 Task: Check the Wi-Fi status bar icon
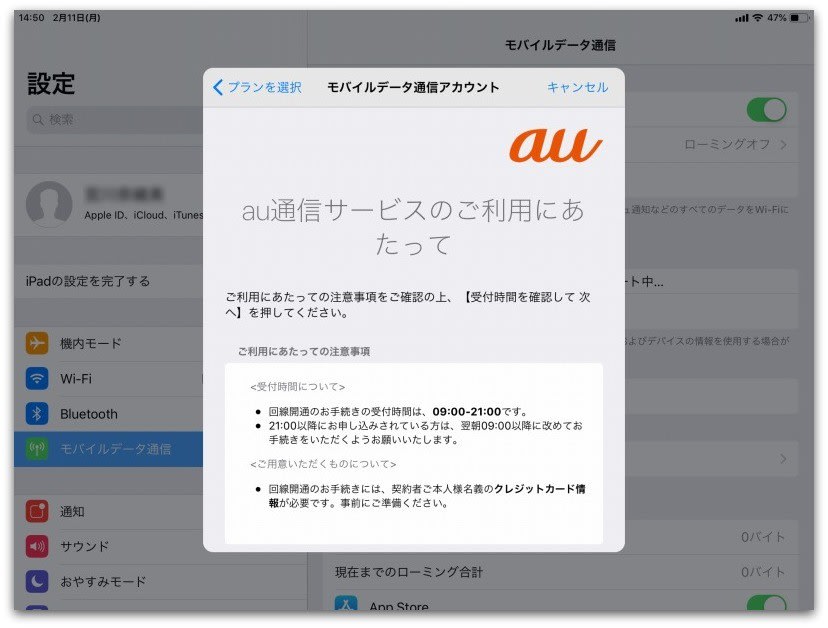[x=758, y=18]
